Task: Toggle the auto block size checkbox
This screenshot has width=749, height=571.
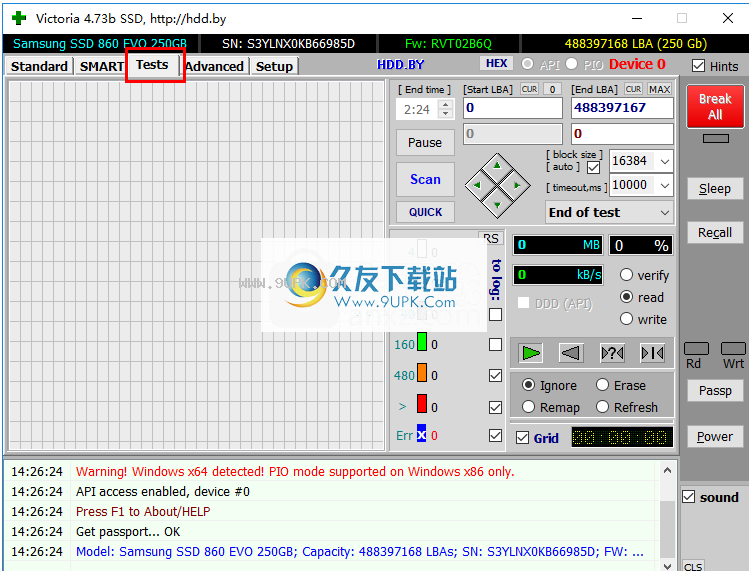Action: pyautogui.click(x=594, y=168)
